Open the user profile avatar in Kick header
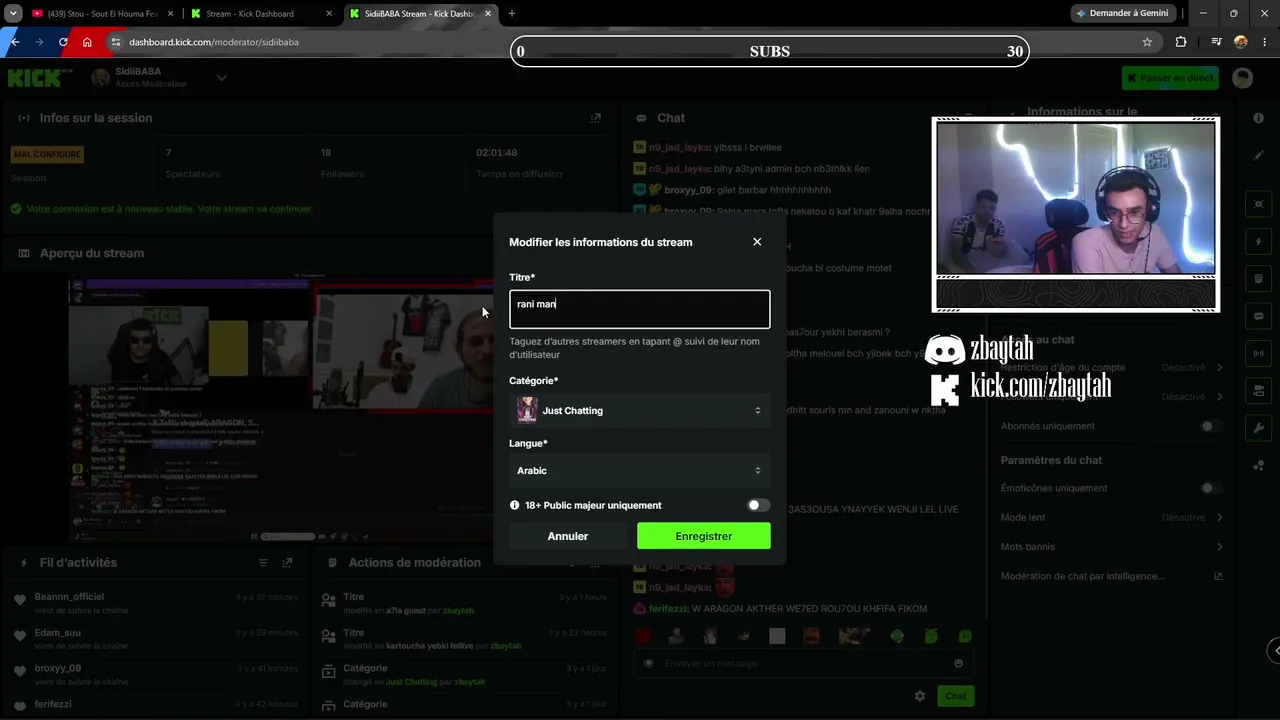 coord(1242,78)
